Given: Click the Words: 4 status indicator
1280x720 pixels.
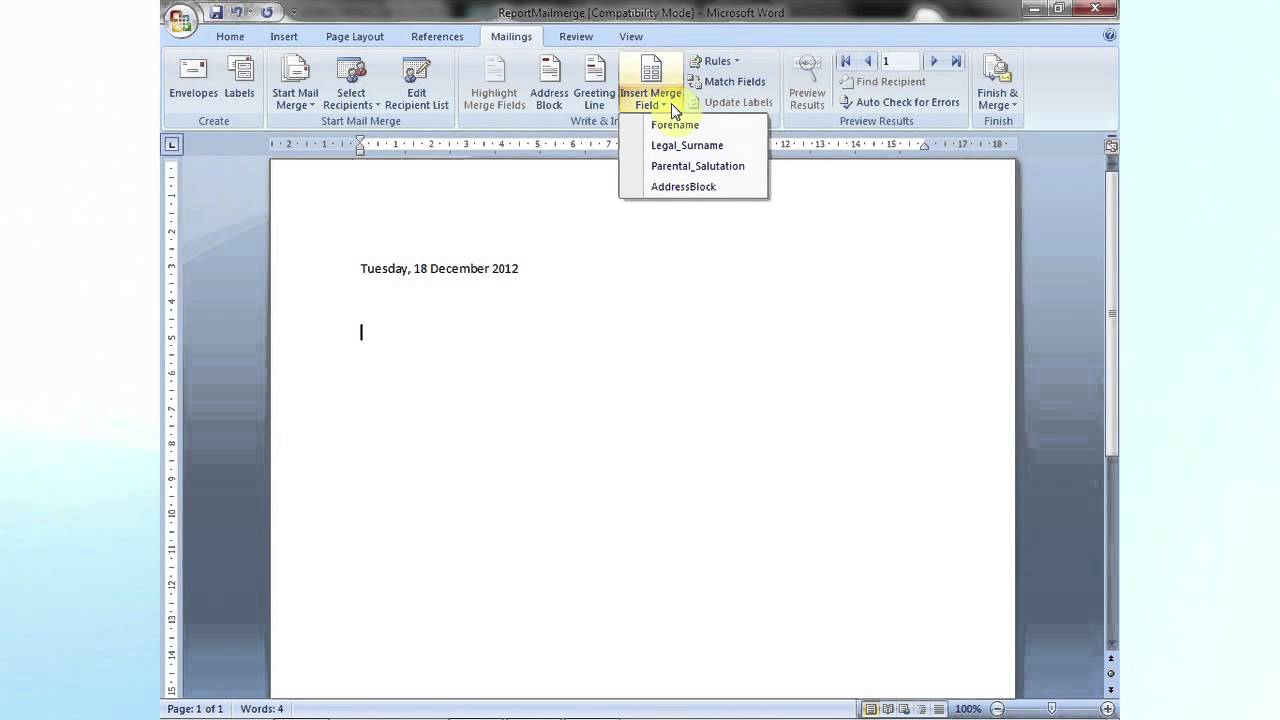Looking at the screenshot, I should [262, 709].
